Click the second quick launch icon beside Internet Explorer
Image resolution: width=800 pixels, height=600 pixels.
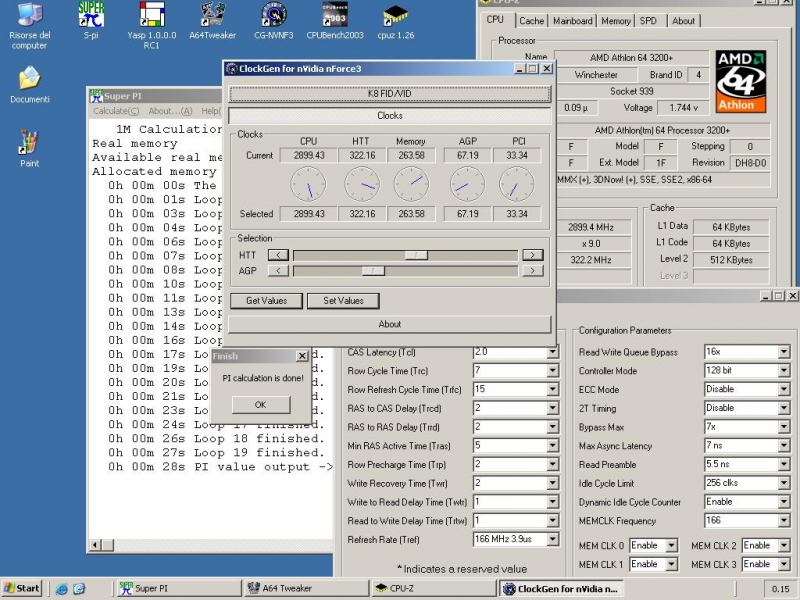(x=79, y=588)
